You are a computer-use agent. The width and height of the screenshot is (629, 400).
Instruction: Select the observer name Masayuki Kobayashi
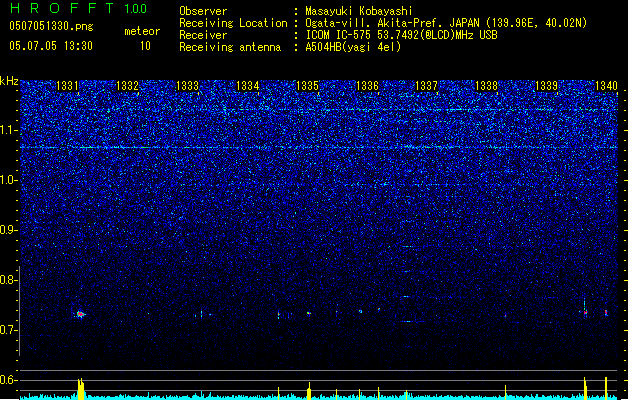[x=359, y=11]
